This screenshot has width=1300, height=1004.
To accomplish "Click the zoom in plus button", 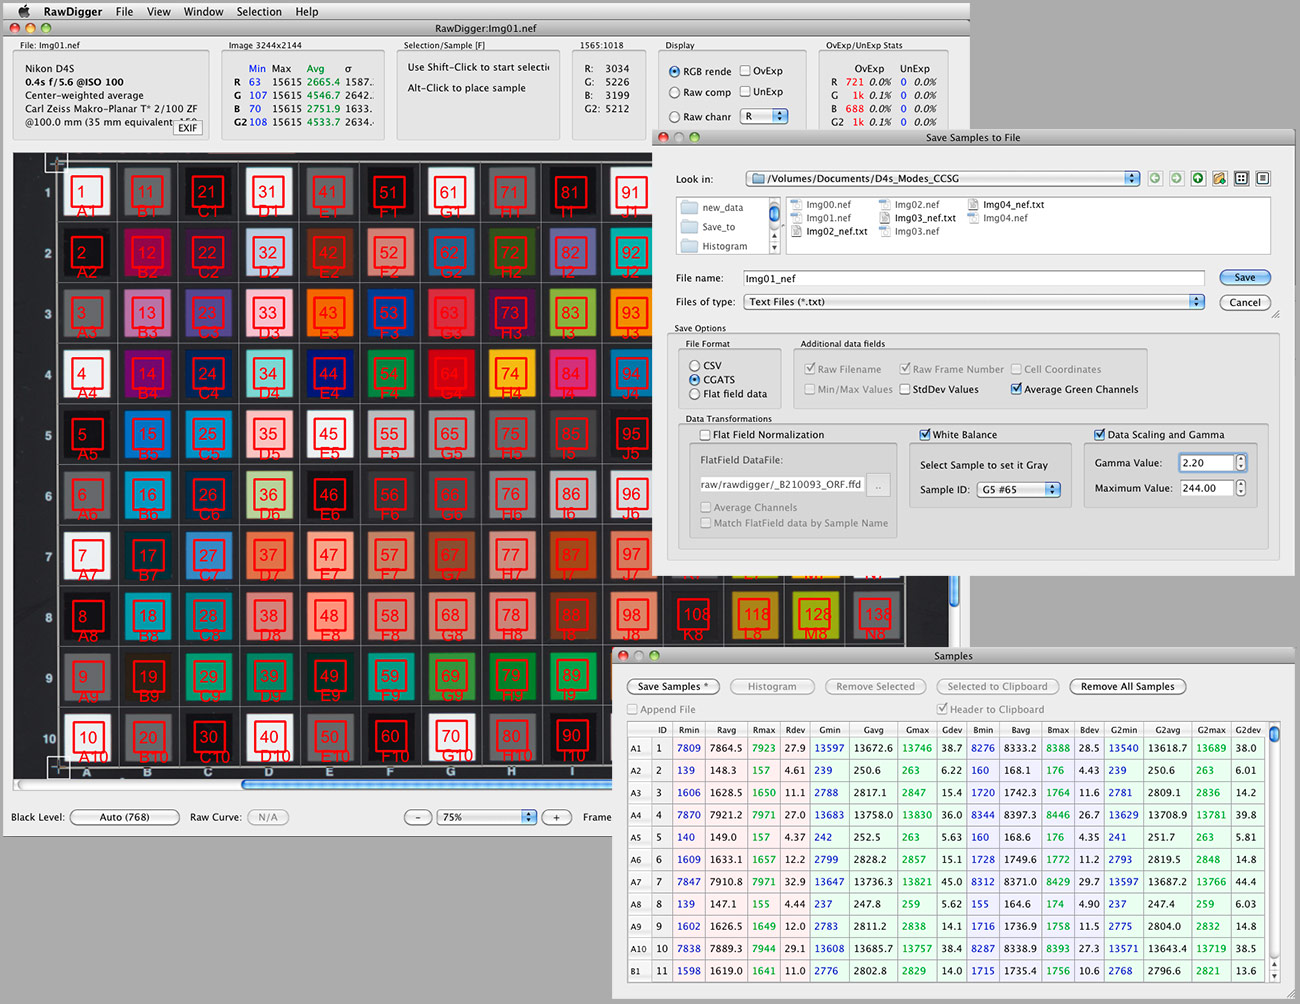I will click(556, 817).
